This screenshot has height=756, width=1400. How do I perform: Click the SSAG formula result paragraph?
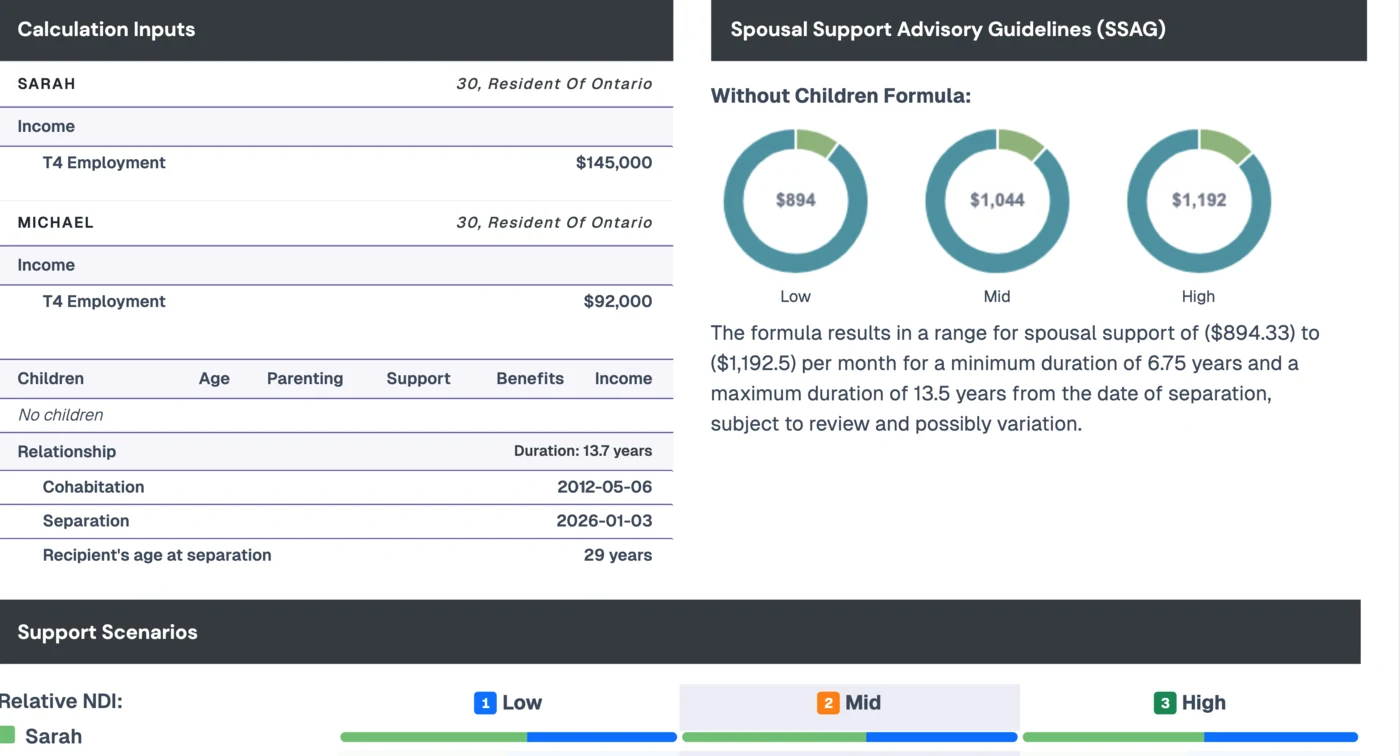1016,378
